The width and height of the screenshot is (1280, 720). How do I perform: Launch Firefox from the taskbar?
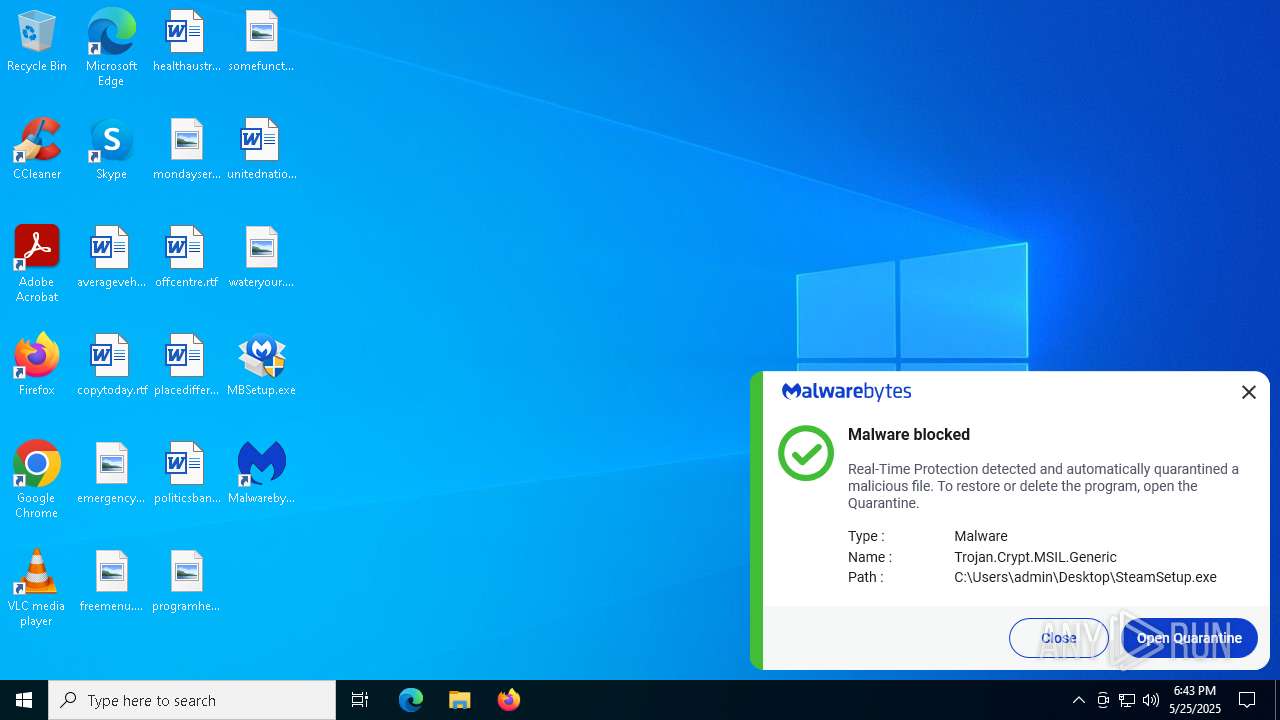[x=509, y=700]
